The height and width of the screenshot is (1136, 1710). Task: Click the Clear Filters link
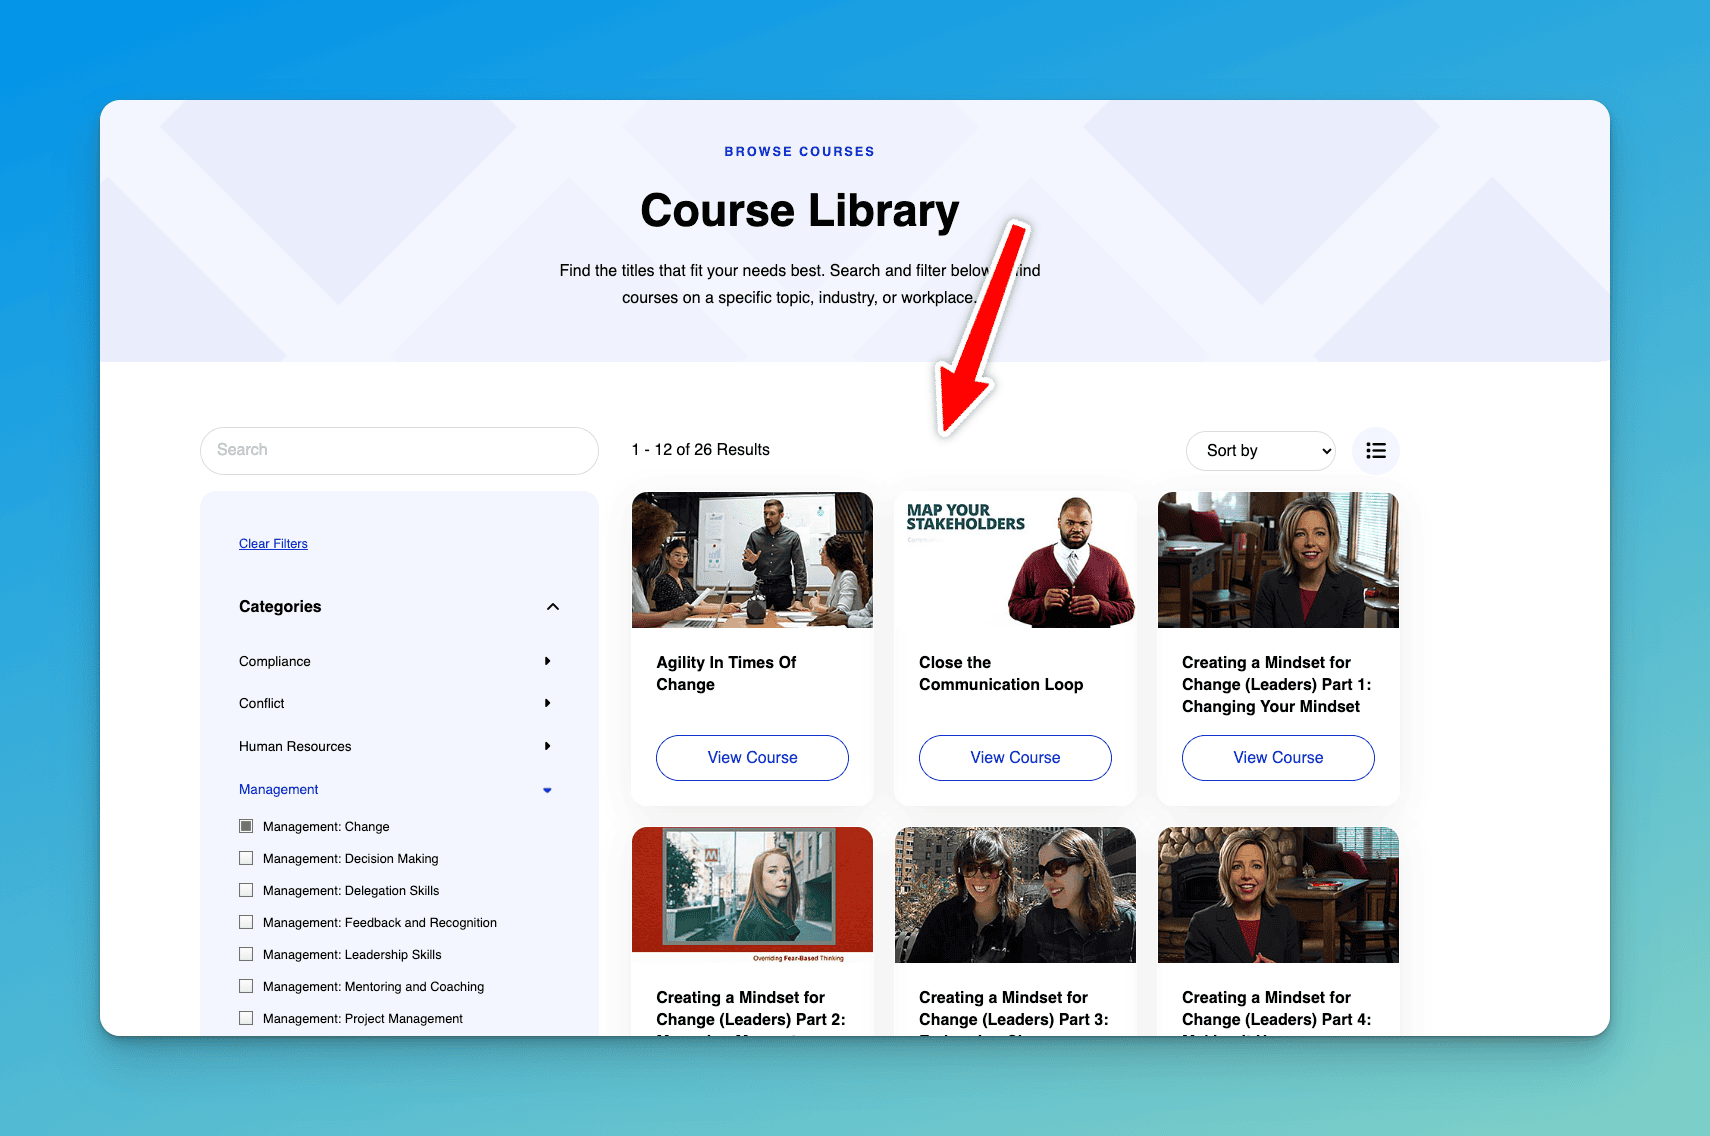click(273, 544)
